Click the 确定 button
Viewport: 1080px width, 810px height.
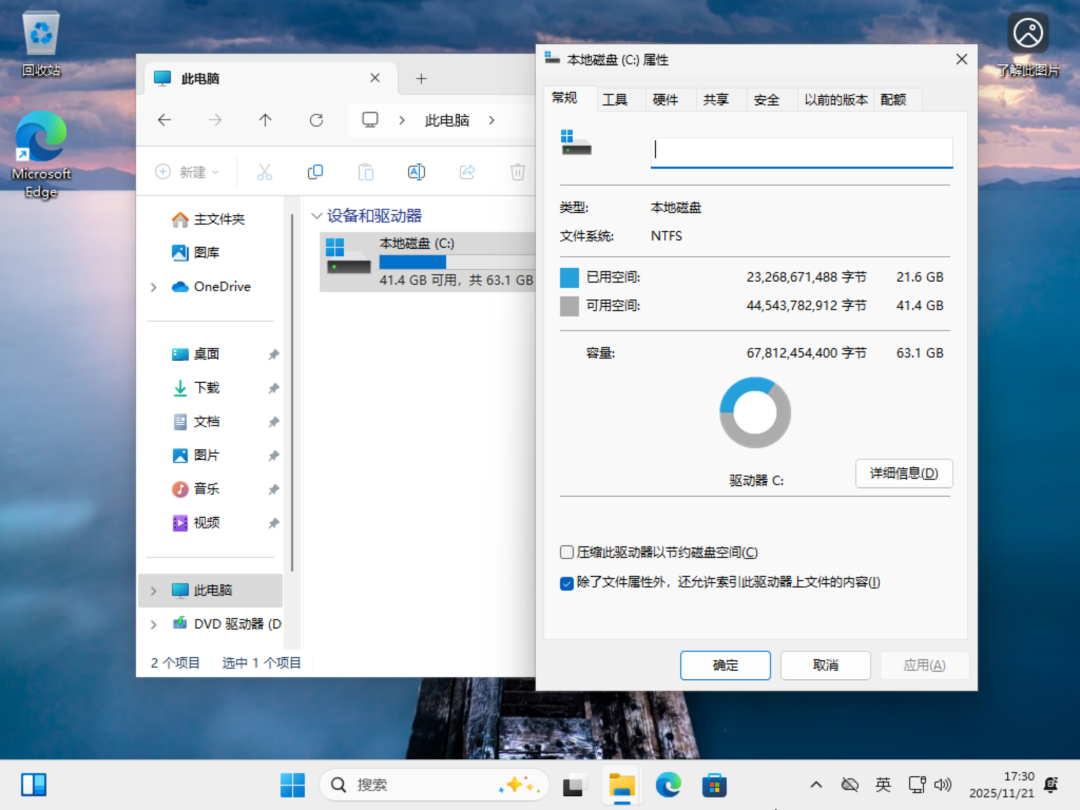(725, 665)
